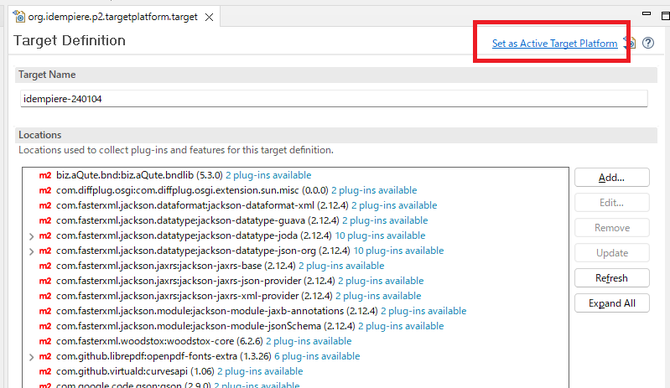Click m2 icon of woodstox-core row
This screenshot has width=670, height=388.
(x=45, y=341)
